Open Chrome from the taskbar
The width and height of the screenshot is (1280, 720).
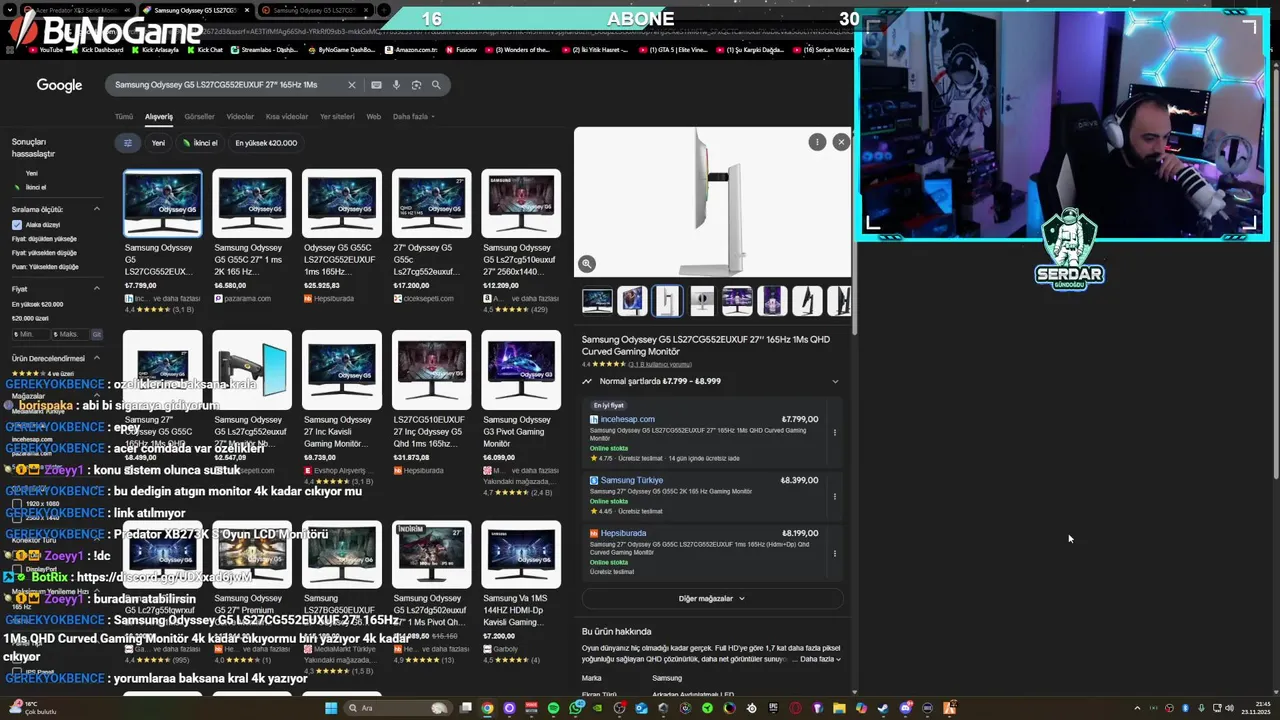pos(487,708)
